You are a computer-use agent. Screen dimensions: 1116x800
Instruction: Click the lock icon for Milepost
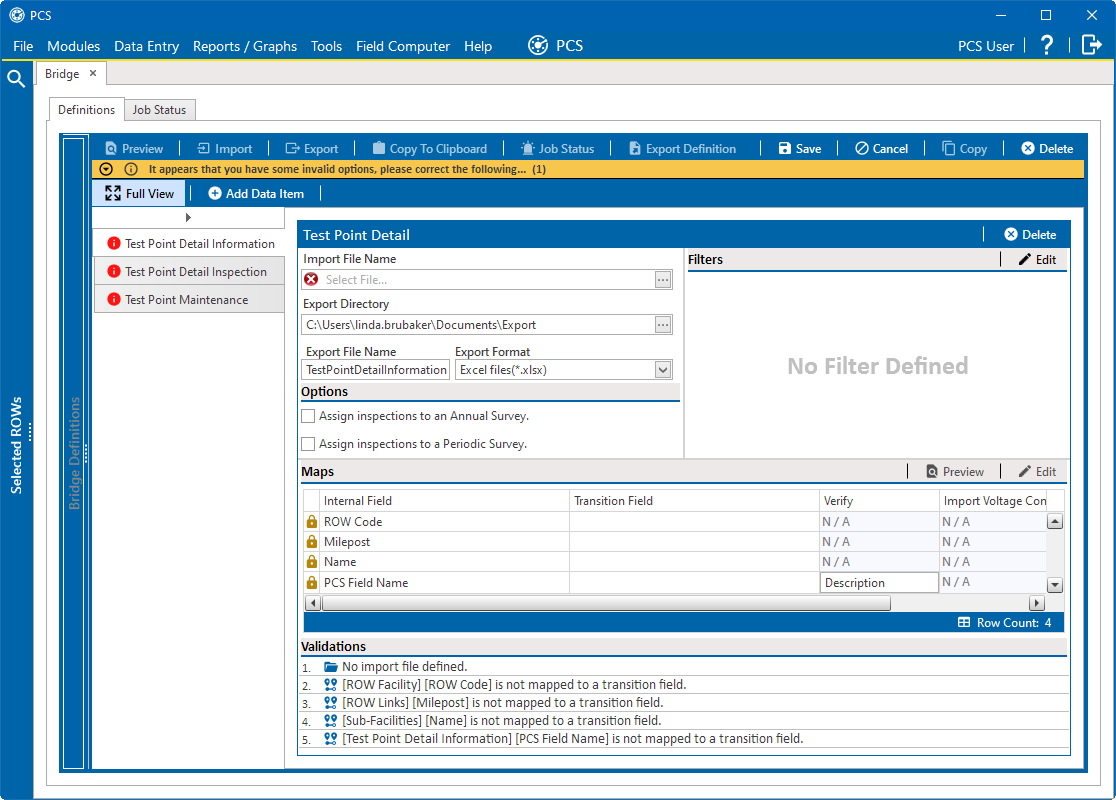pyautogui.click(x=312, y=542)
